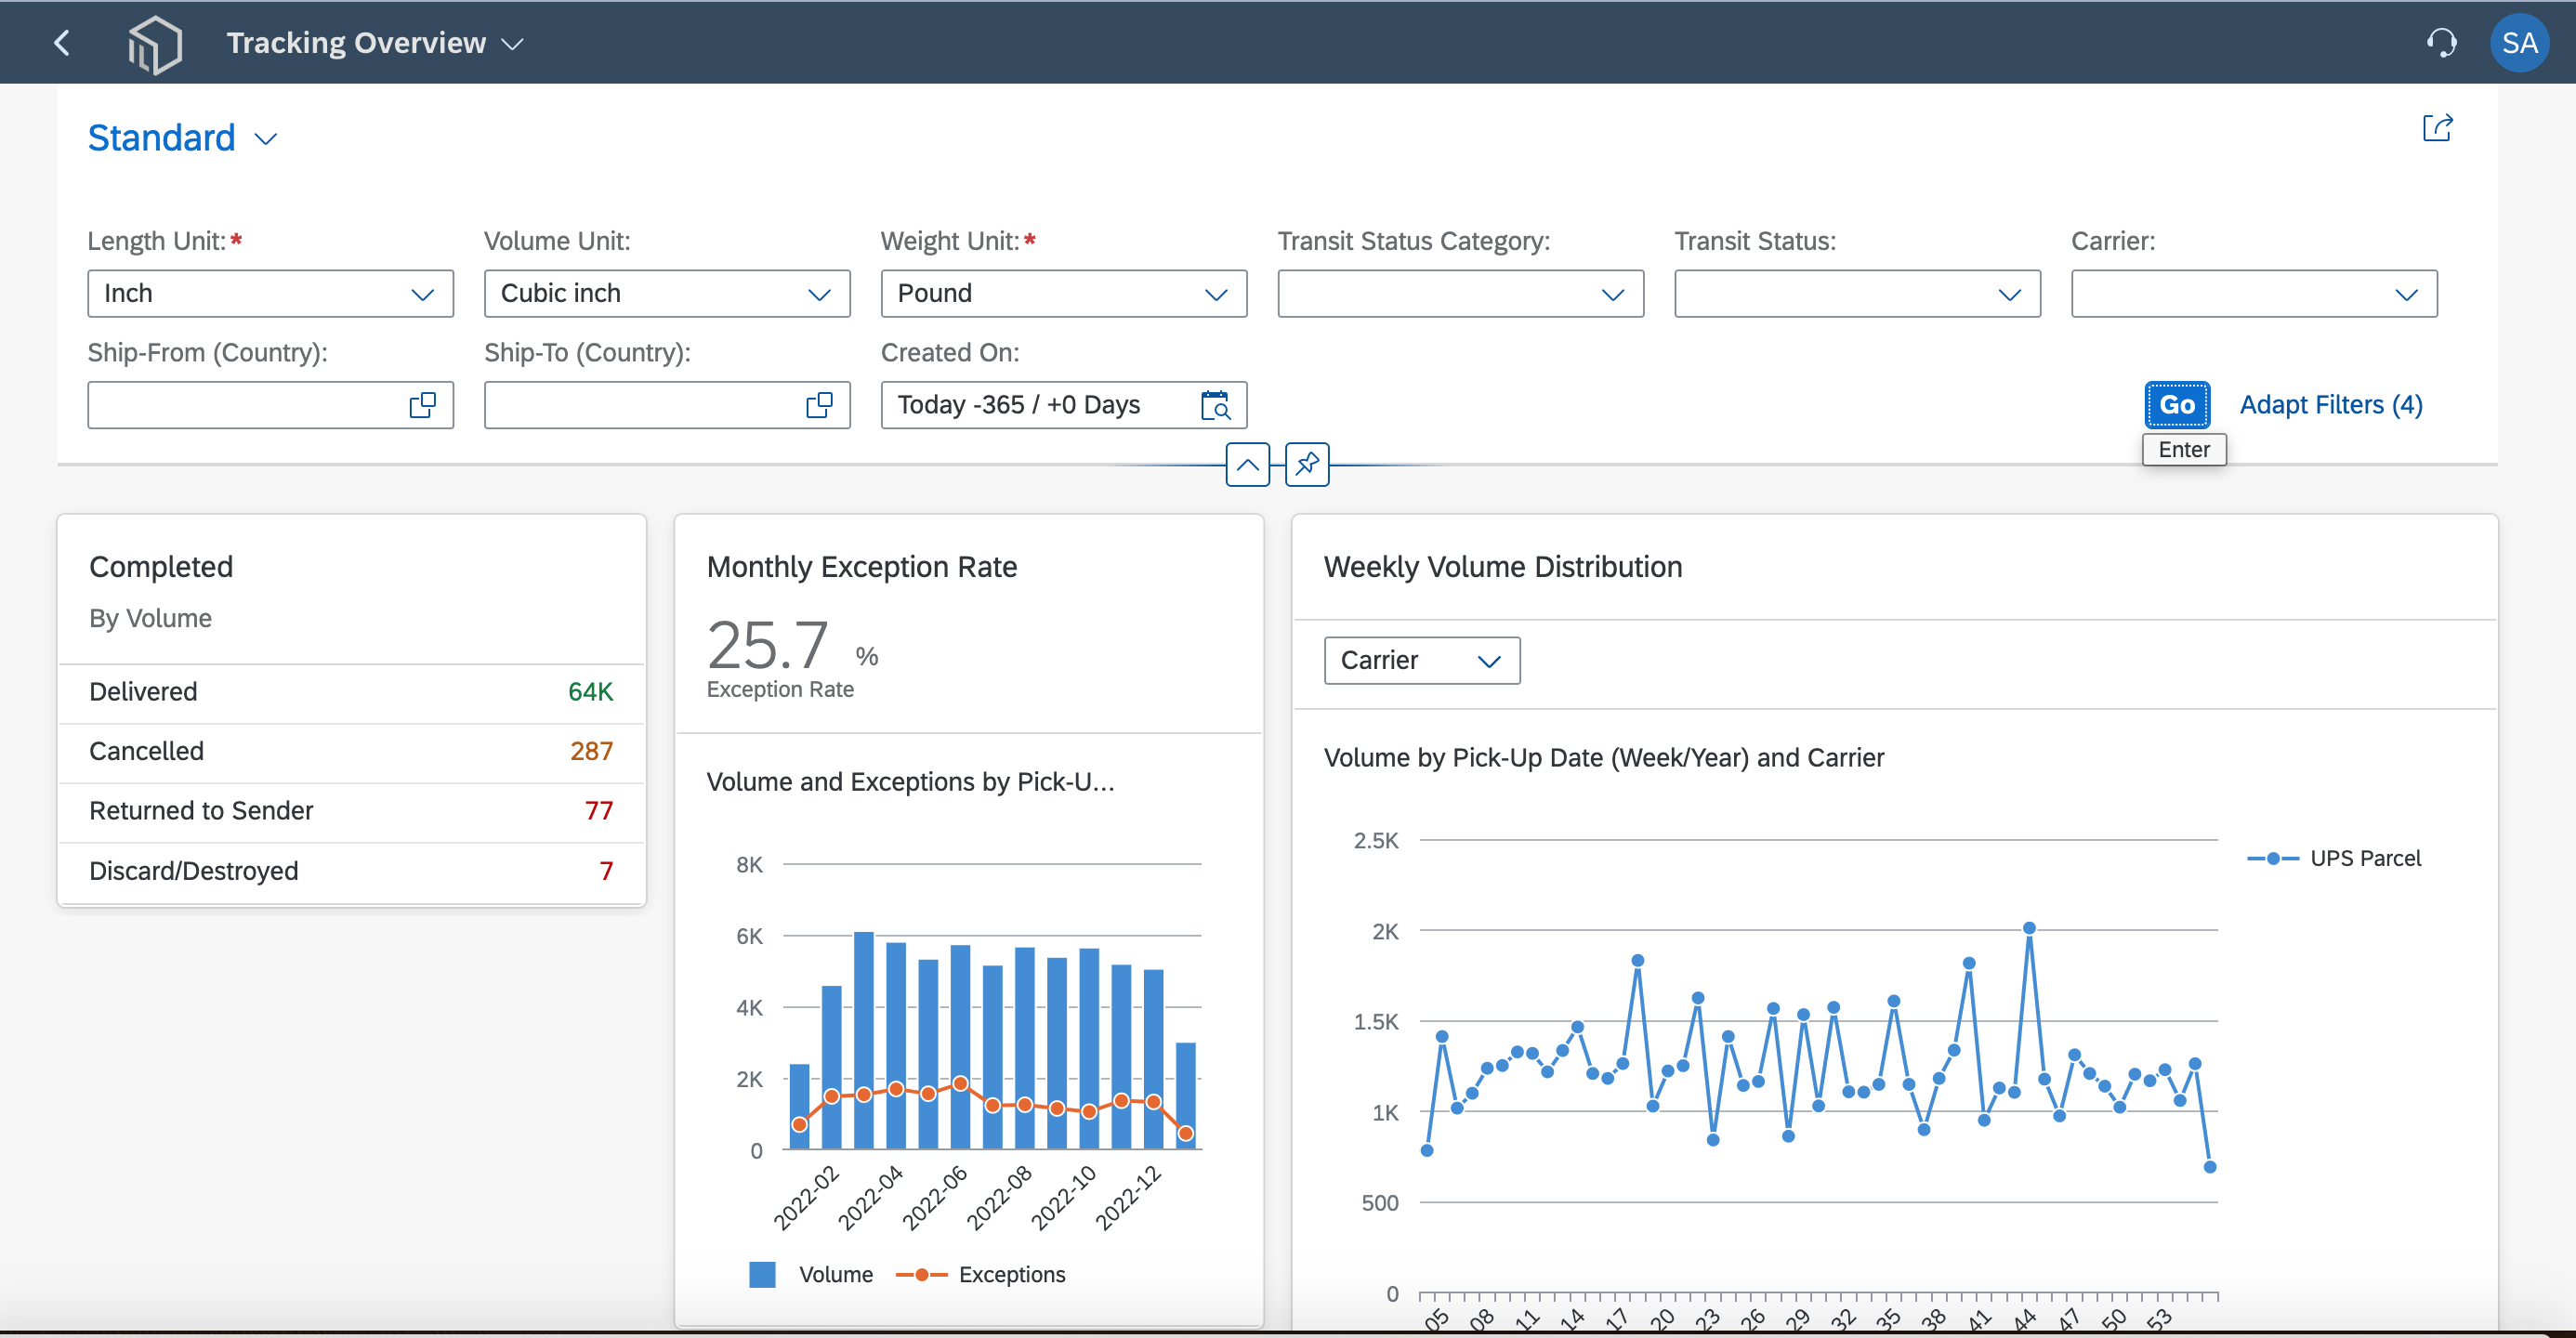Open the Standard variant dropdown
2576x1338 pixels.
coord(266,139)
